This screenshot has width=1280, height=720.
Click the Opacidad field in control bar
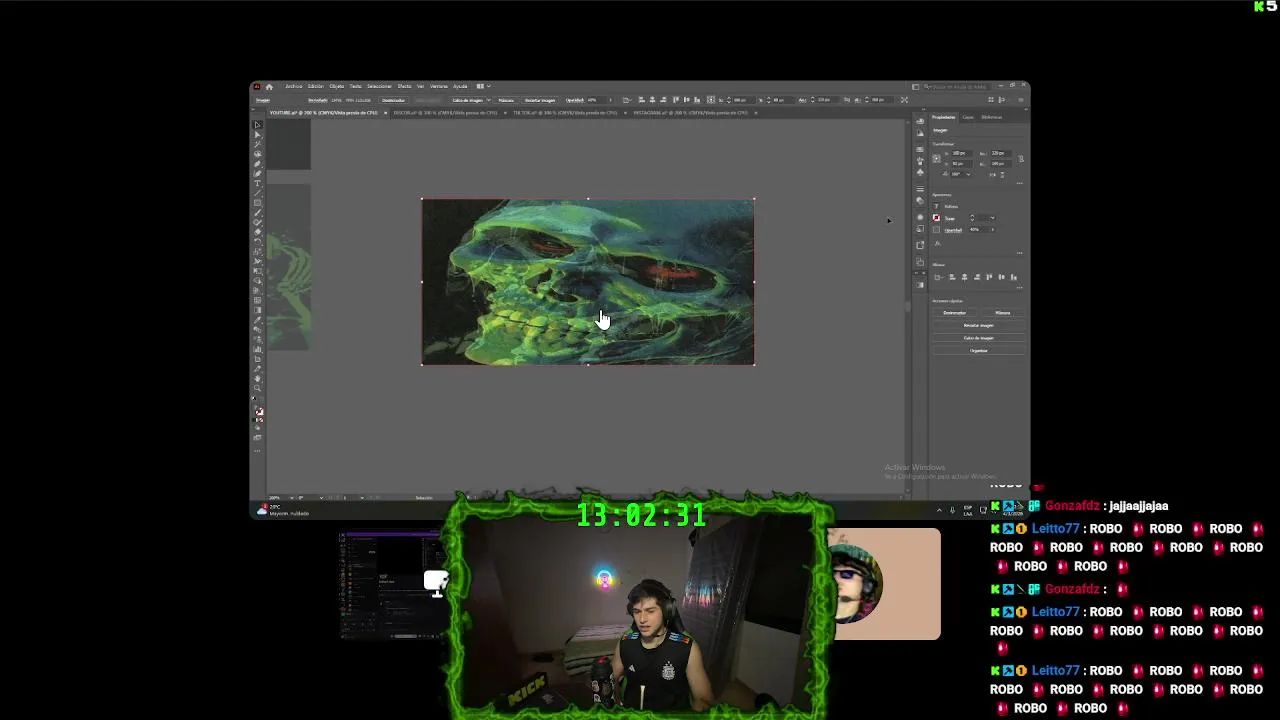[x=596, y=100]
